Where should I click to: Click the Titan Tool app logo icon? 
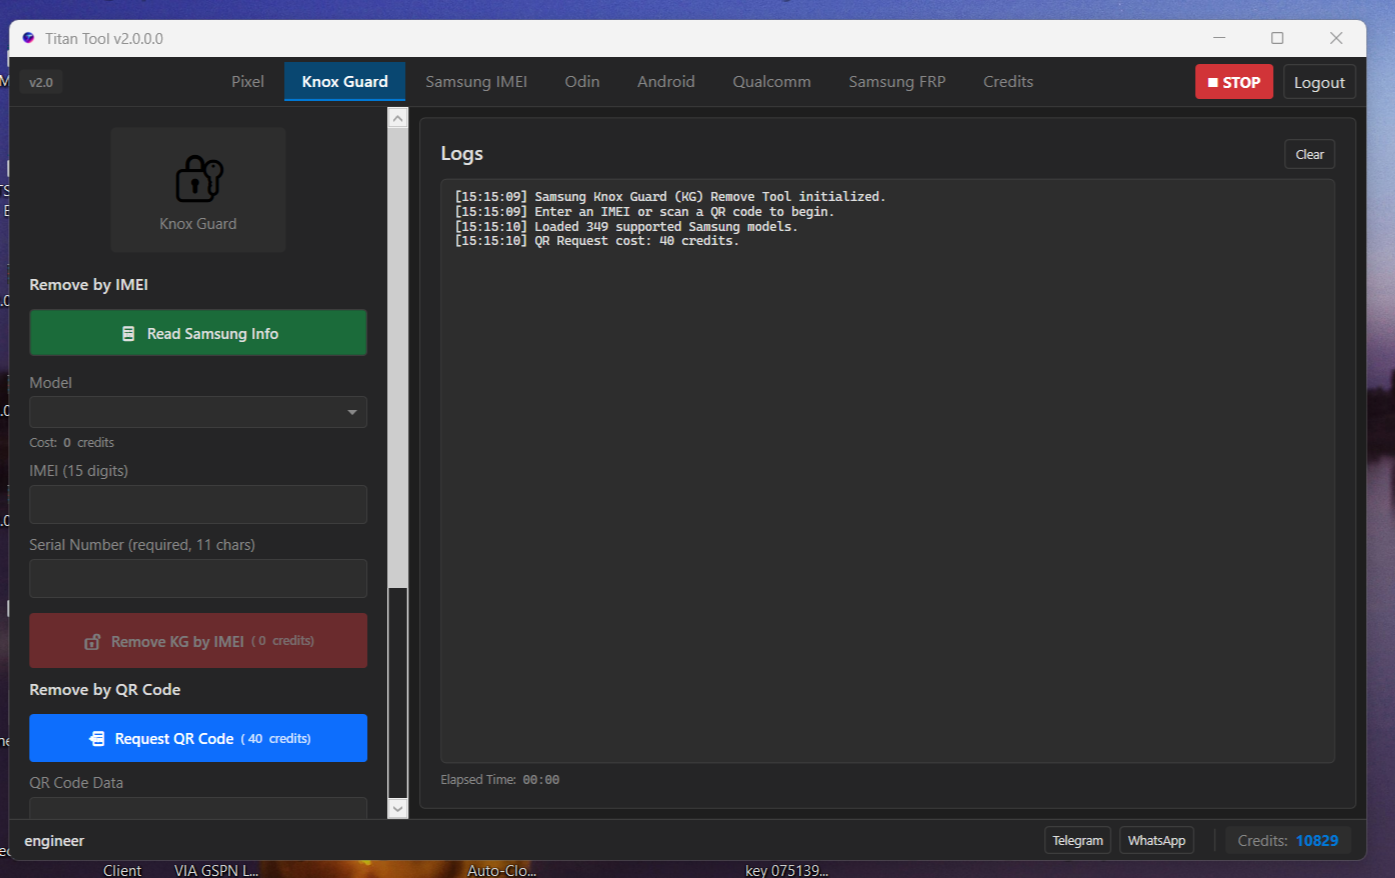point(28,38)
